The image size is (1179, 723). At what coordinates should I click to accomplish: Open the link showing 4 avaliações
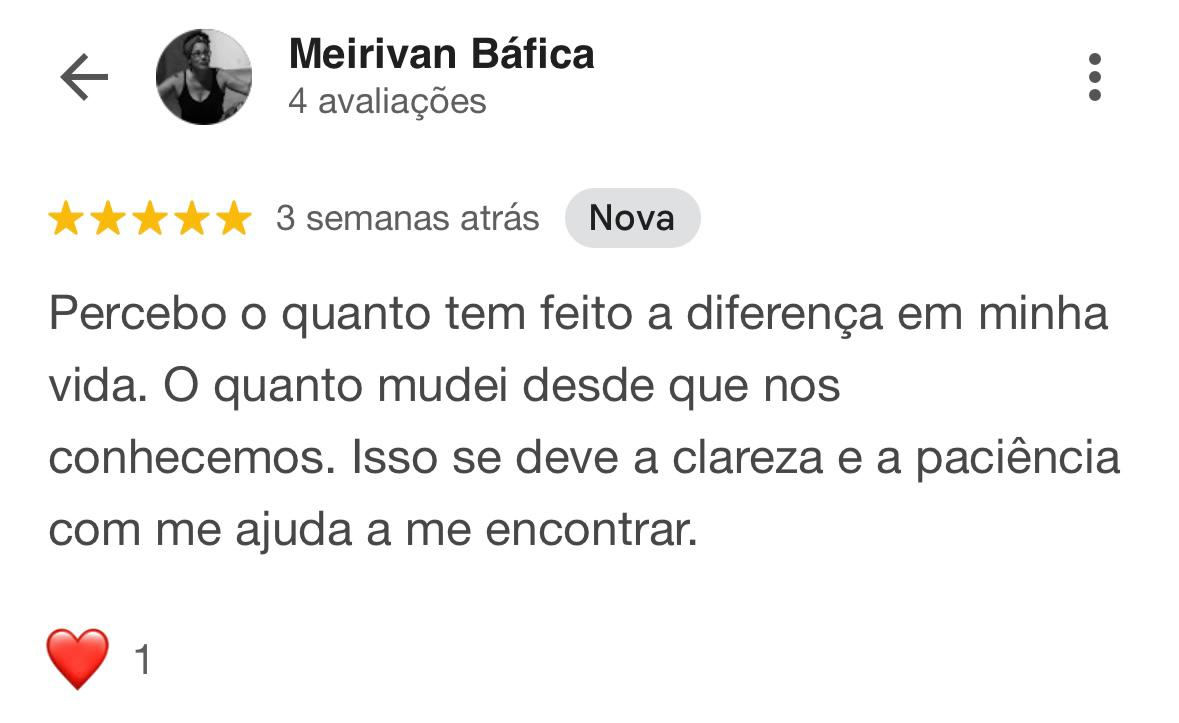tap(386, 101)
